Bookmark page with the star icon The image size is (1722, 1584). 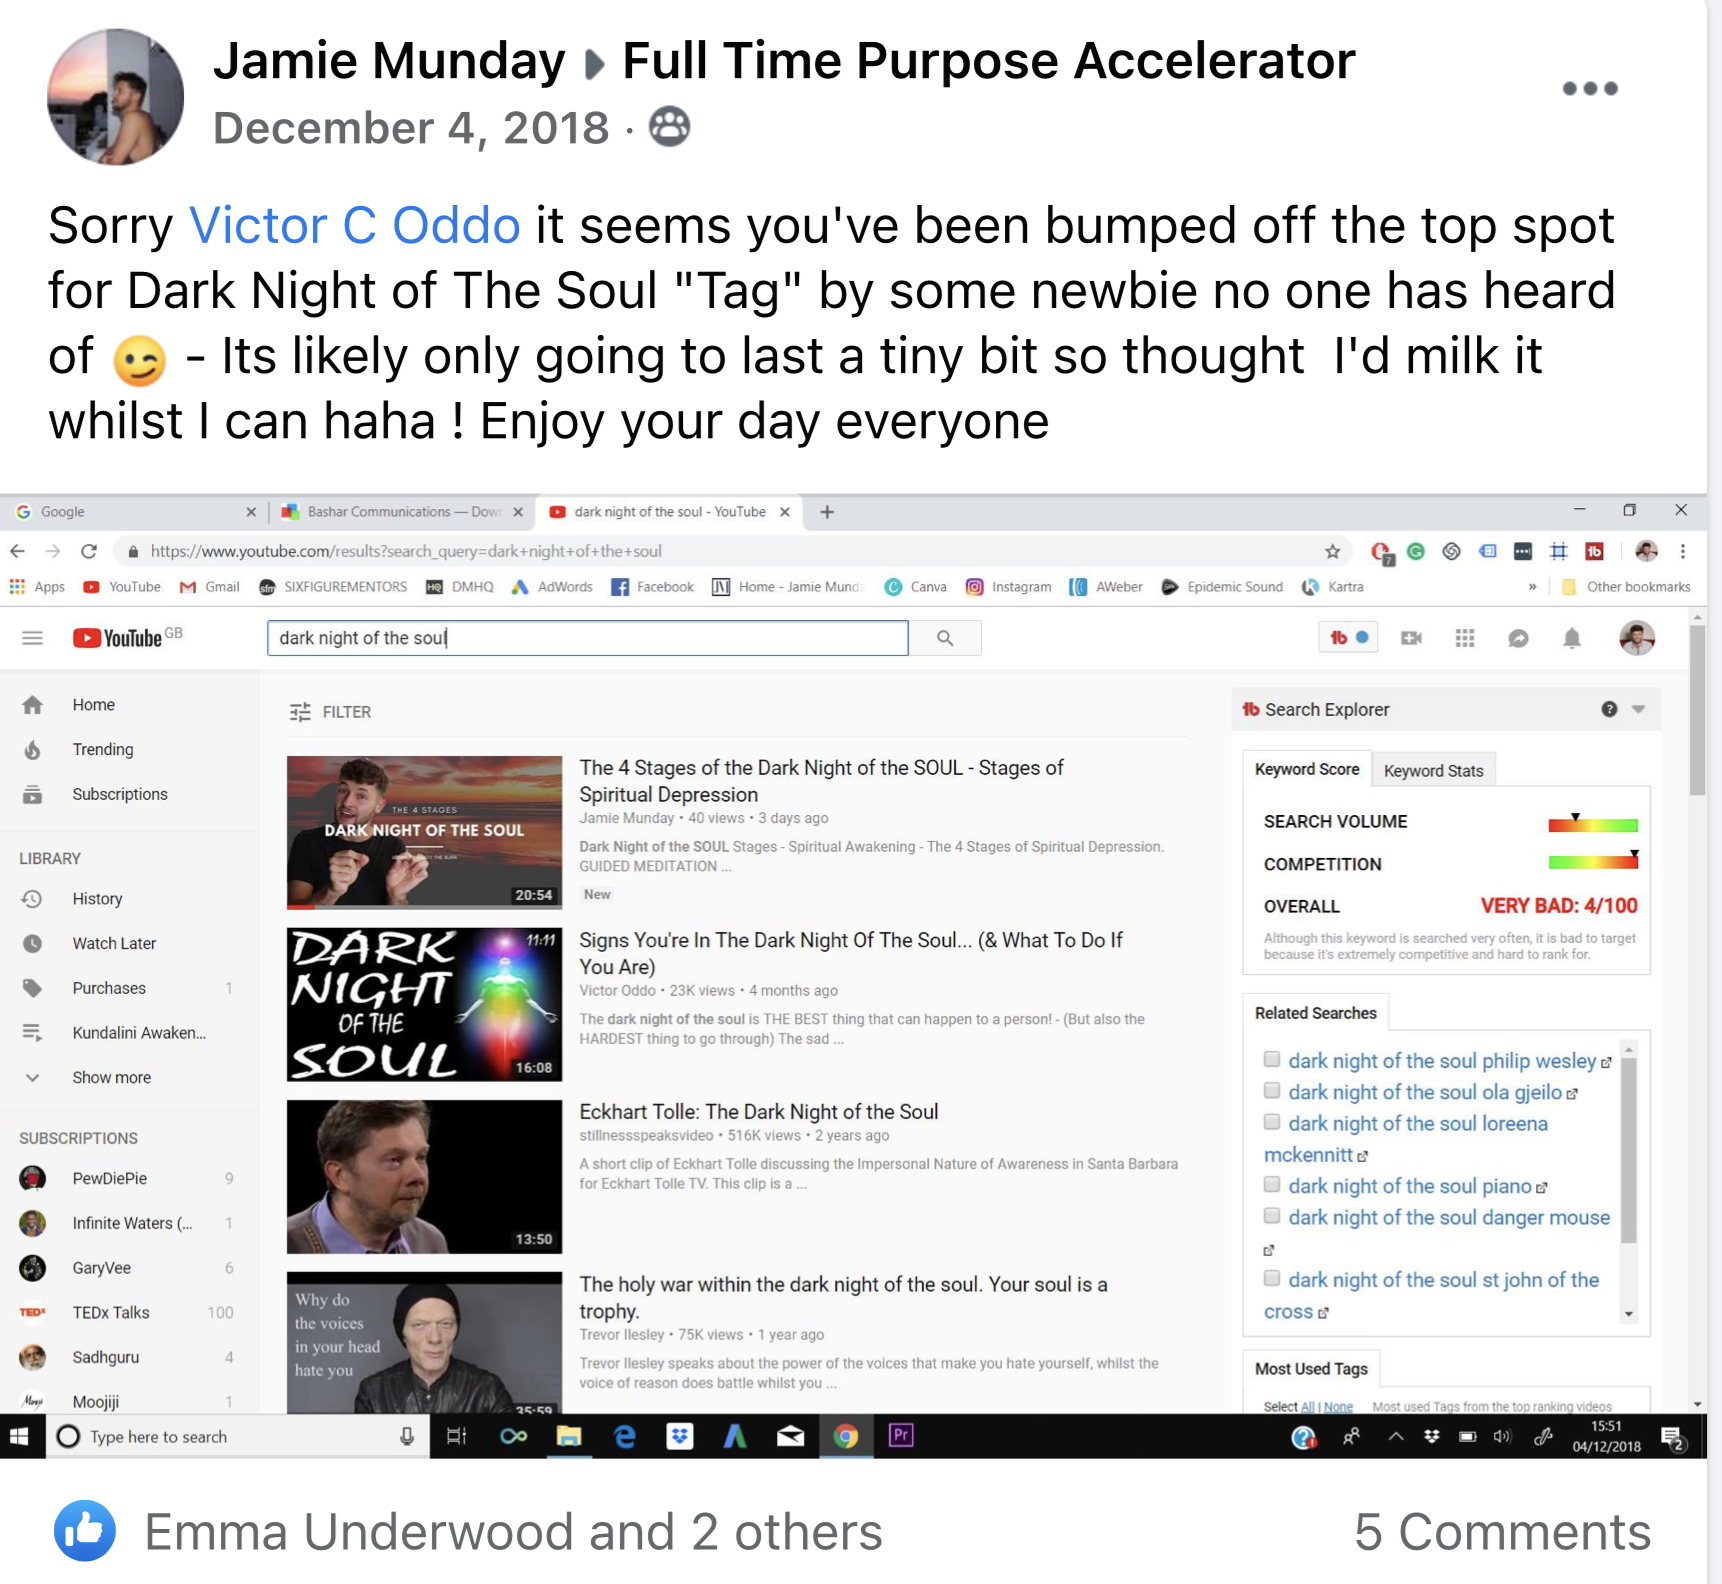pos(1333,551)
